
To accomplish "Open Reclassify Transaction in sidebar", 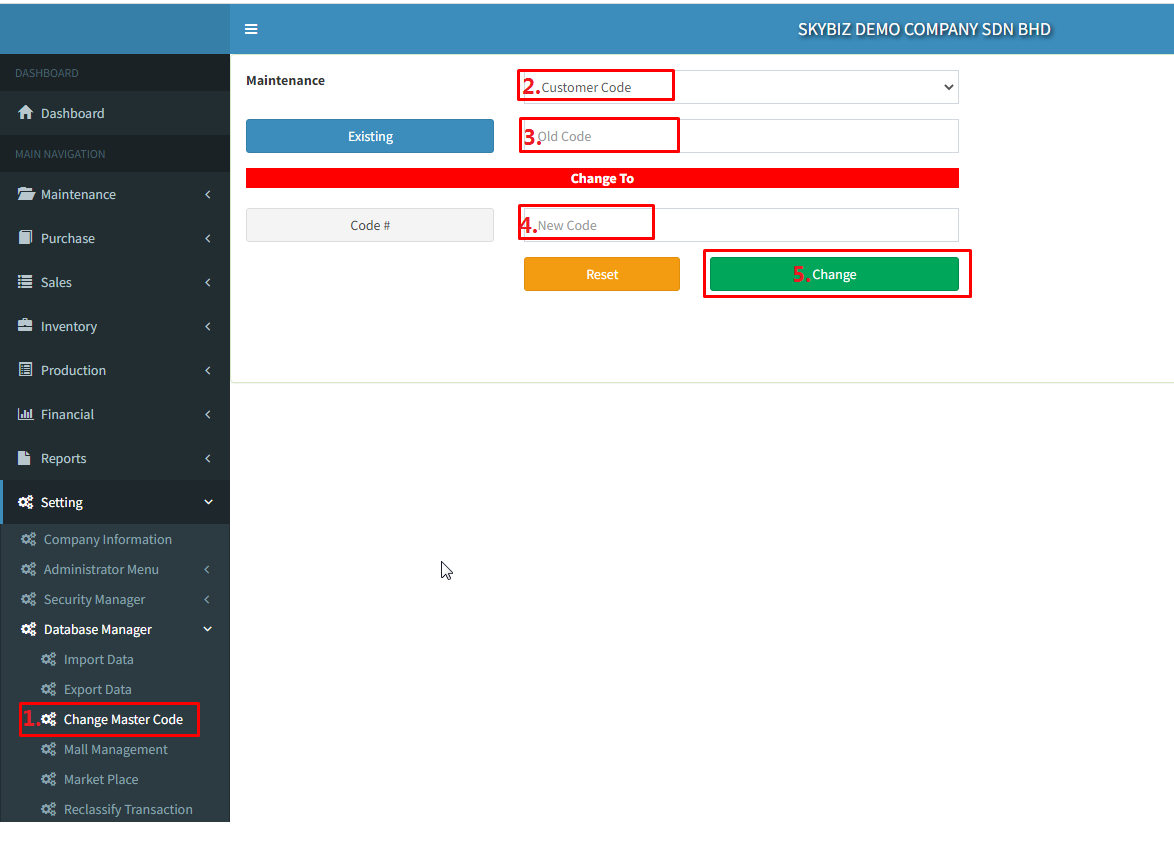I will [x=128, y=809].
